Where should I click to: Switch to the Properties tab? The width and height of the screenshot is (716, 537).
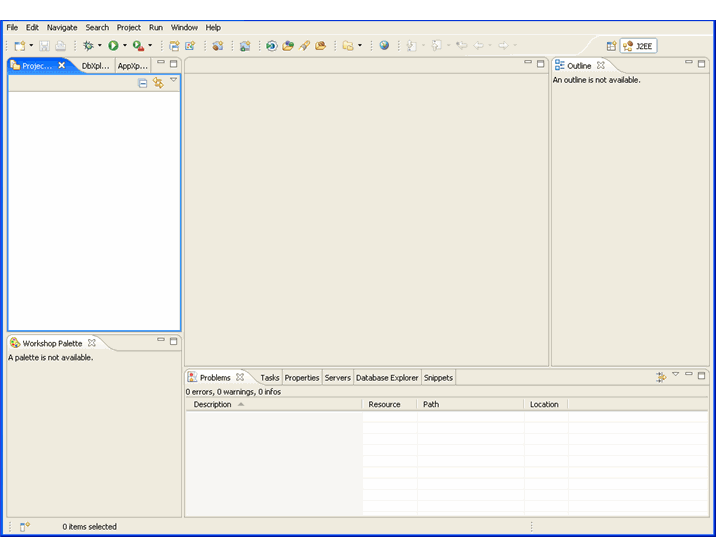click(x=302, y=378)
